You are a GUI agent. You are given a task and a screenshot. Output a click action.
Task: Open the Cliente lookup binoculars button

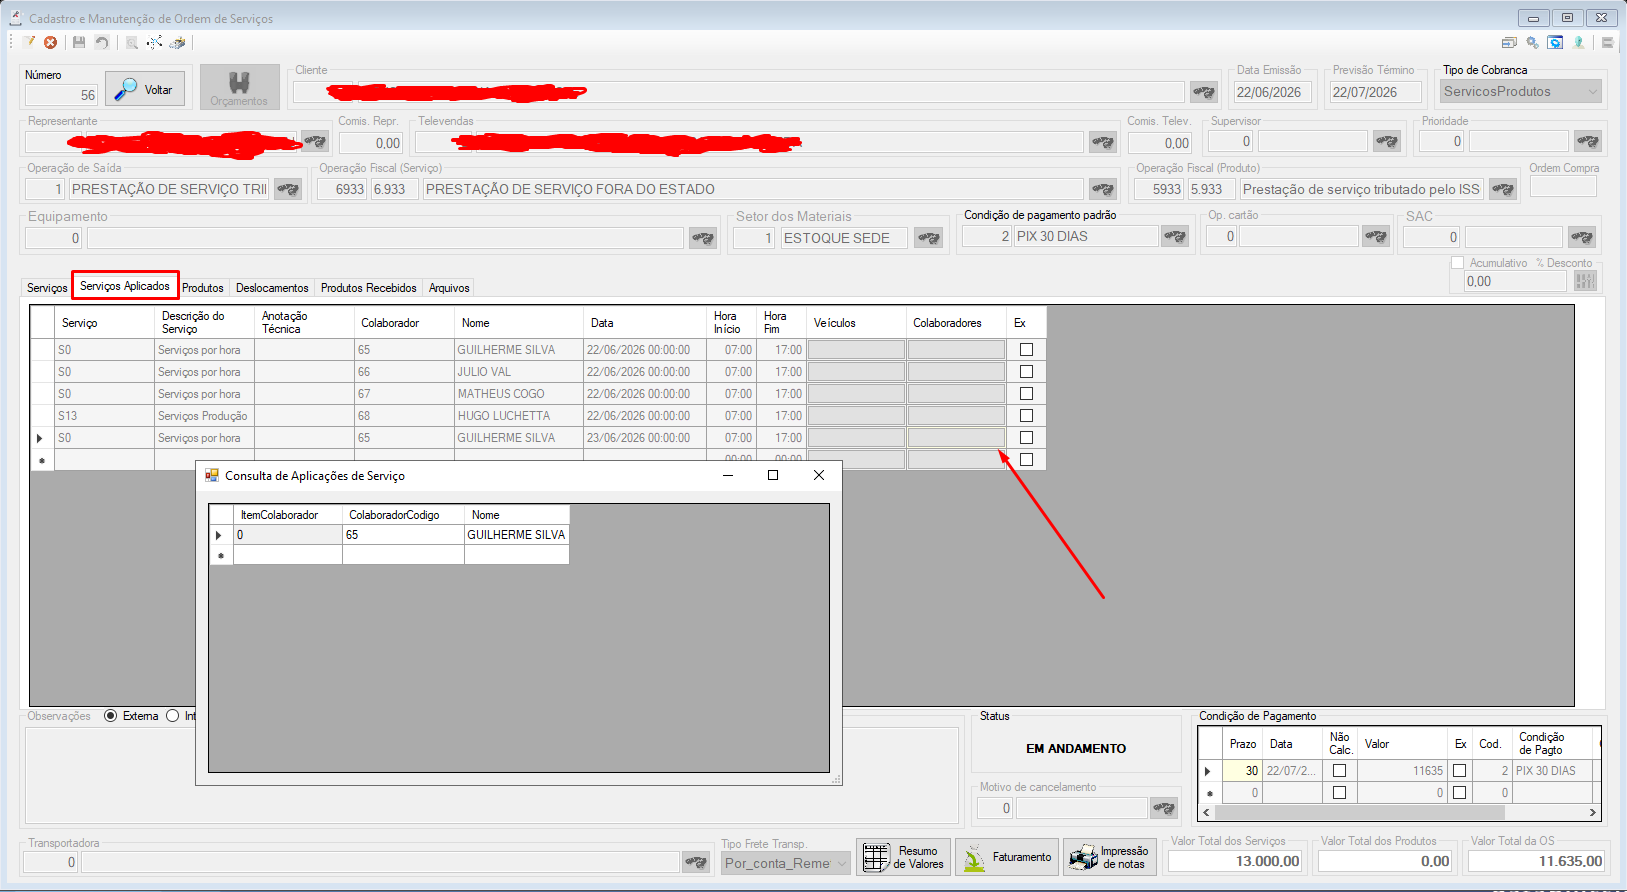tap(1204, 92)
